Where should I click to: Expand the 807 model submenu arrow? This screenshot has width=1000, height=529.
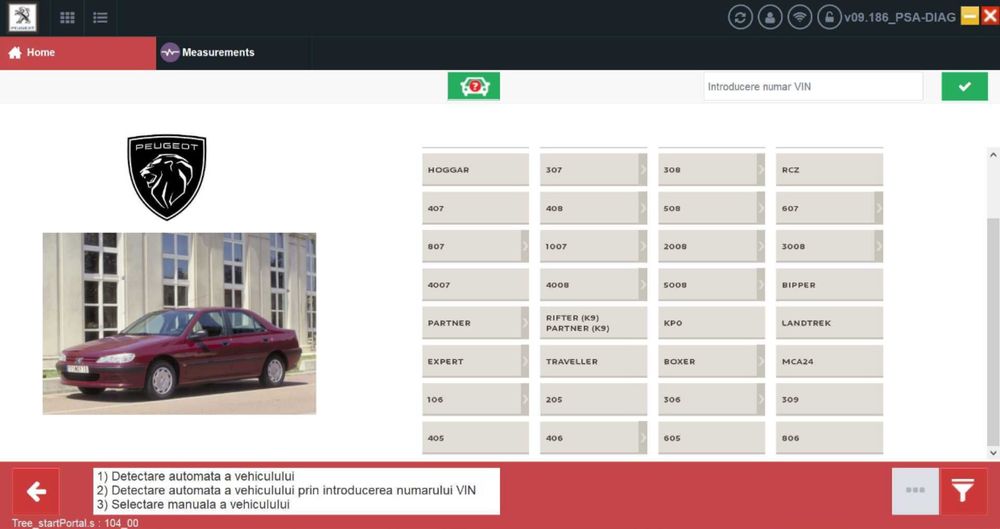point(525,246)
